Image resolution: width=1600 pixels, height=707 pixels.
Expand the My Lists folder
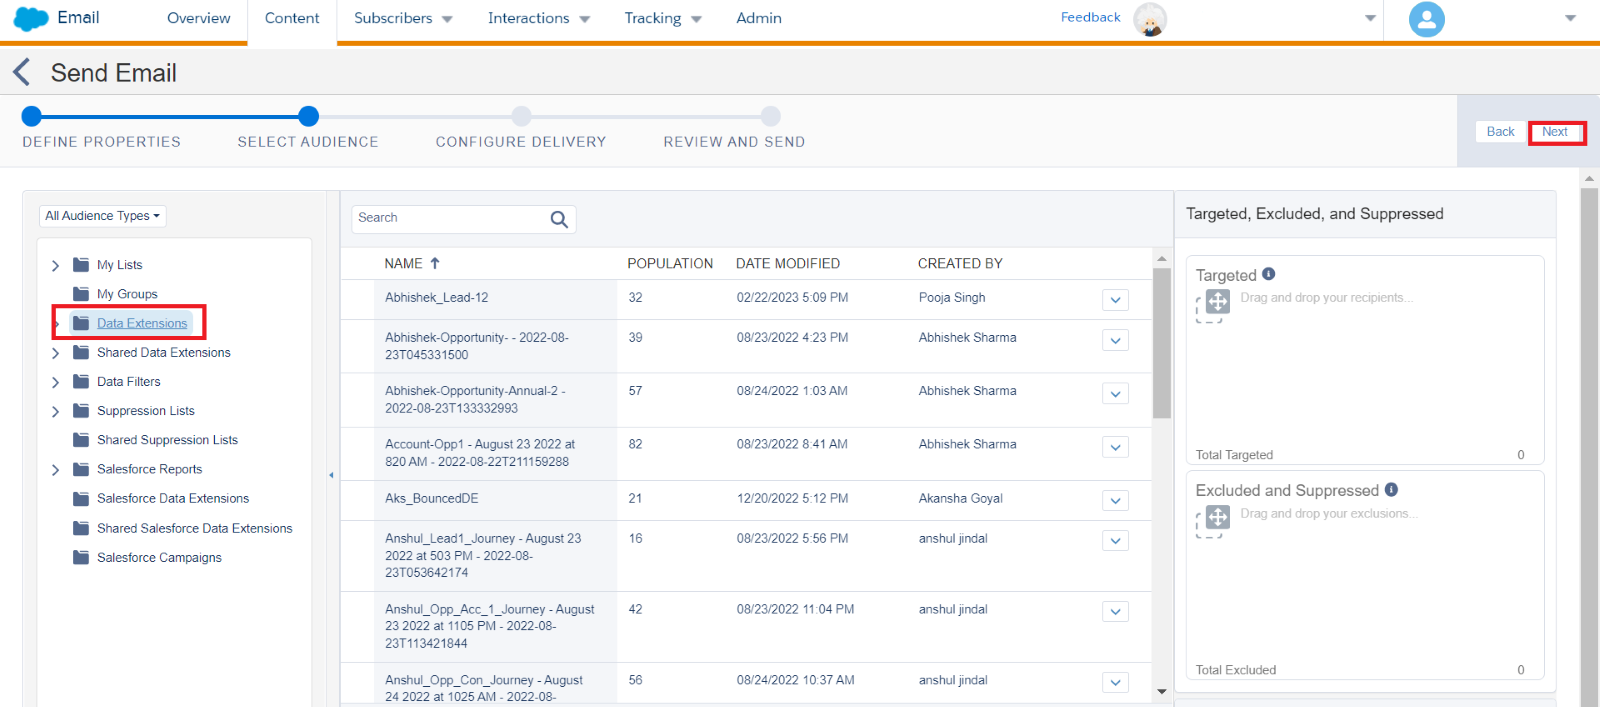point(56,265)
